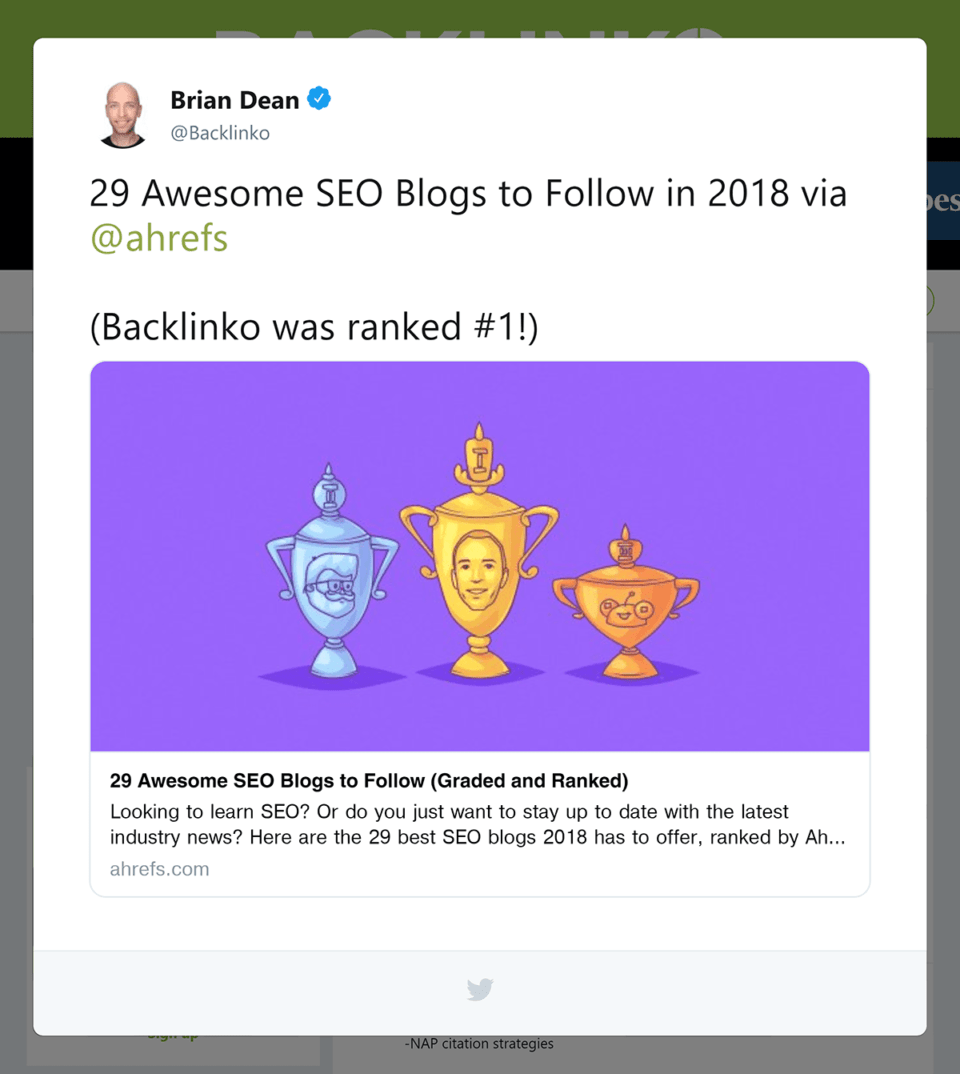The width and height of the screenshot is (960, 1074).
Task: Click the @Backlinko handle text
Action: click(219, 132)
